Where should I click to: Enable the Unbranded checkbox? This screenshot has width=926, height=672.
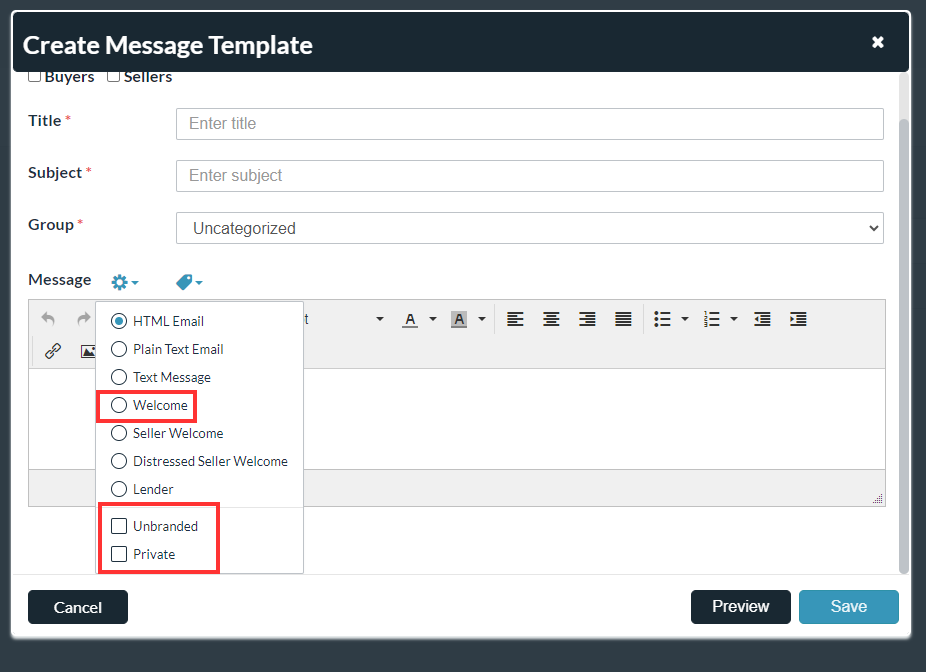119,526
